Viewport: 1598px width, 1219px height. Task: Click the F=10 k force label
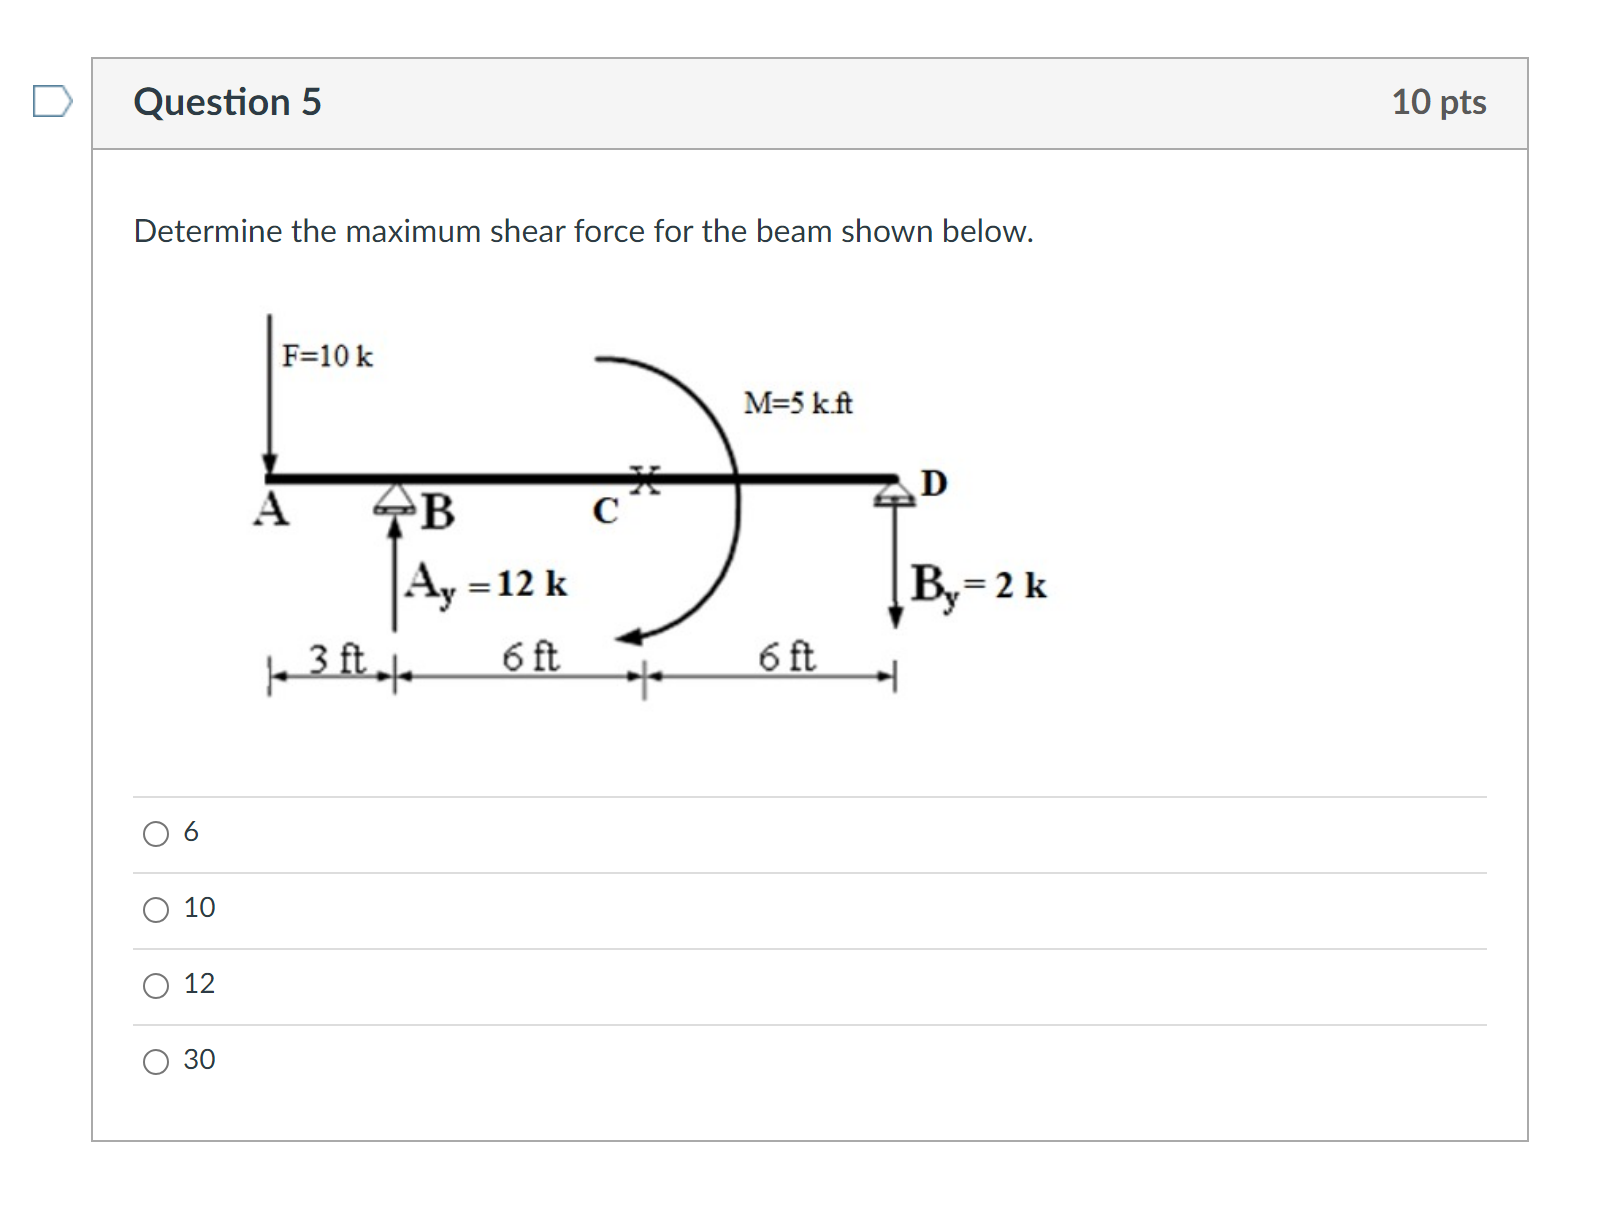point(327,355)
